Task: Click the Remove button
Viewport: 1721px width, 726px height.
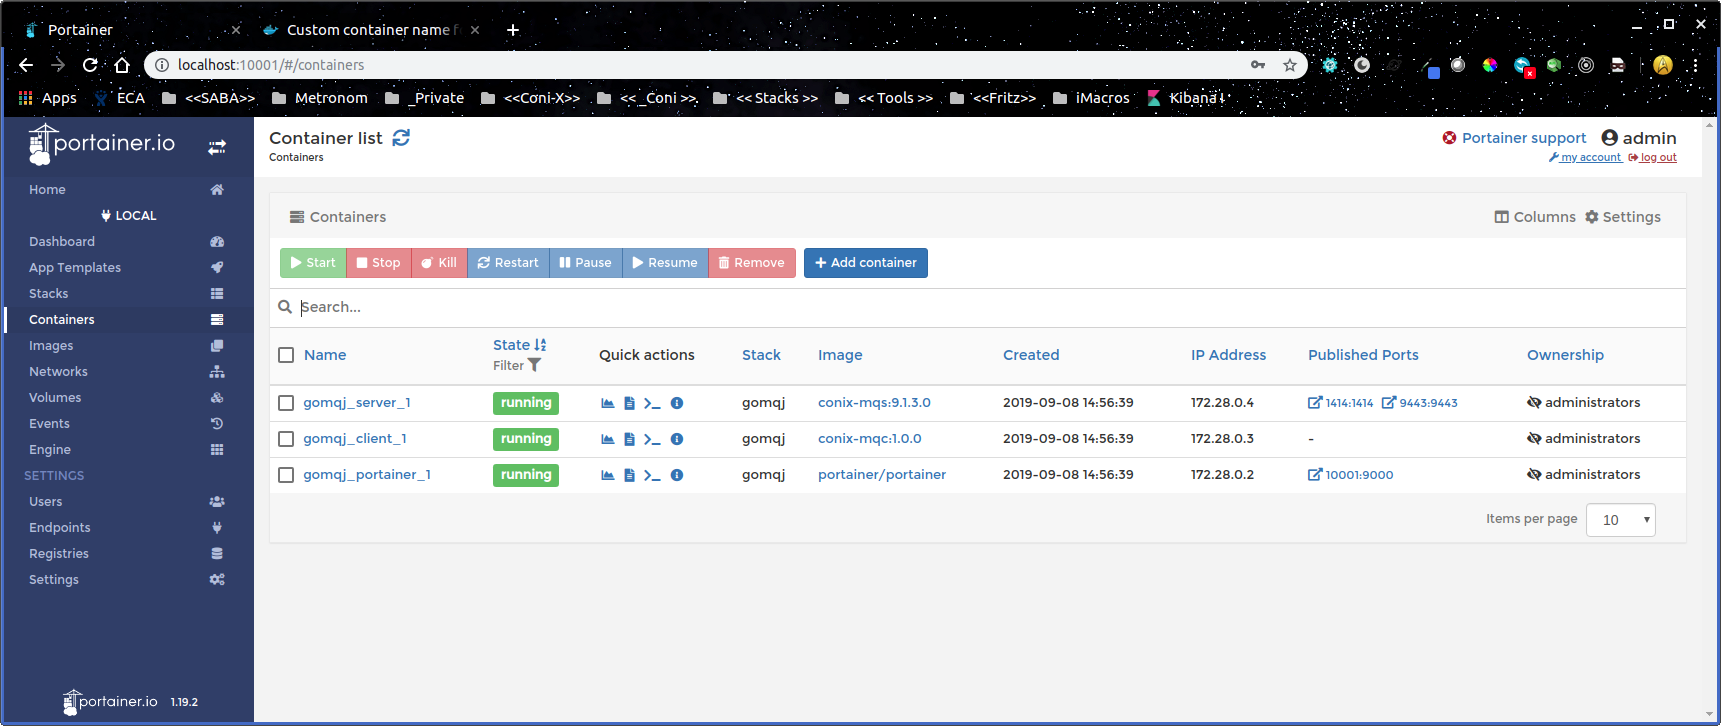Action: [x=752, y=263]
